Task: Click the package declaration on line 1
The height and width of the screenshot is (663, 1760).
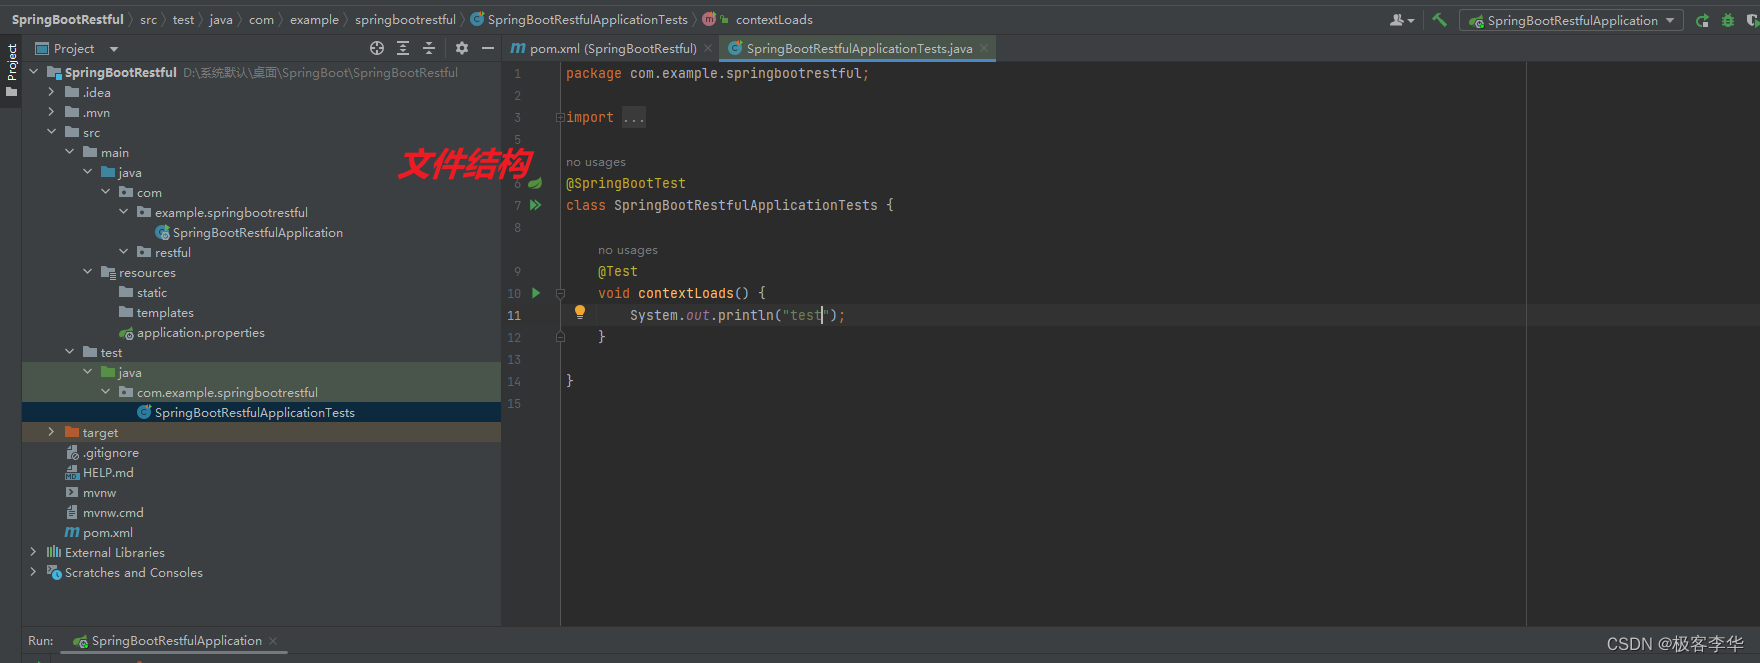Action: [x=717, y=73]
